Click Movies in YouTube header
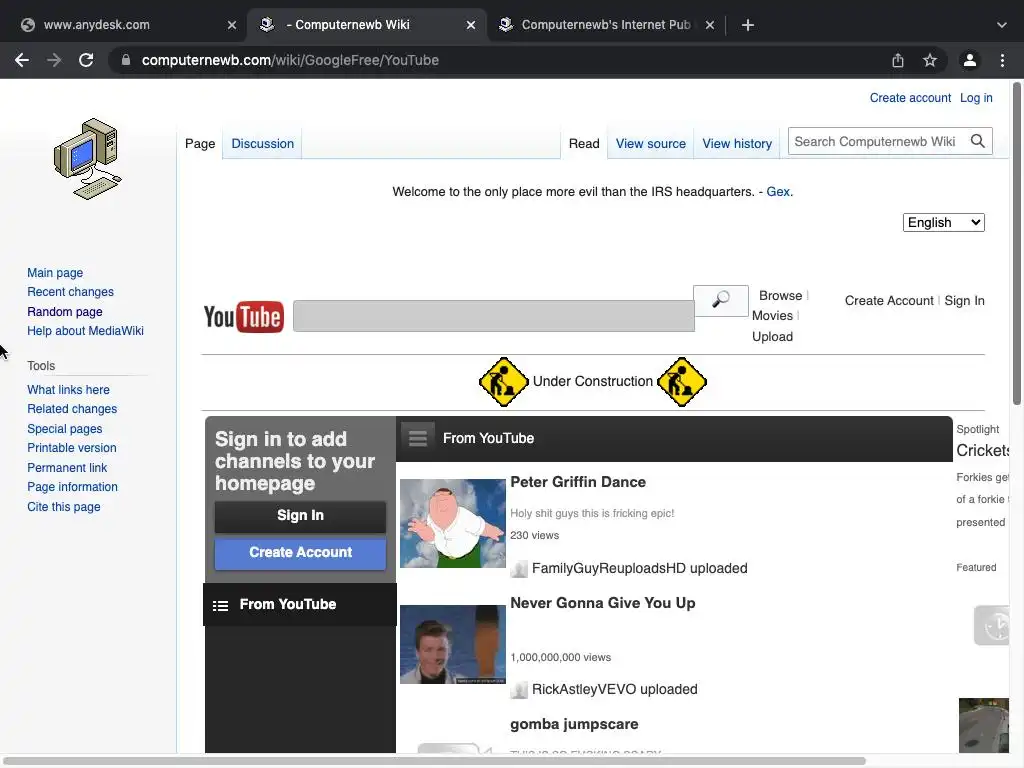Viewport: 1024px width, 768px height. [772, 315]
